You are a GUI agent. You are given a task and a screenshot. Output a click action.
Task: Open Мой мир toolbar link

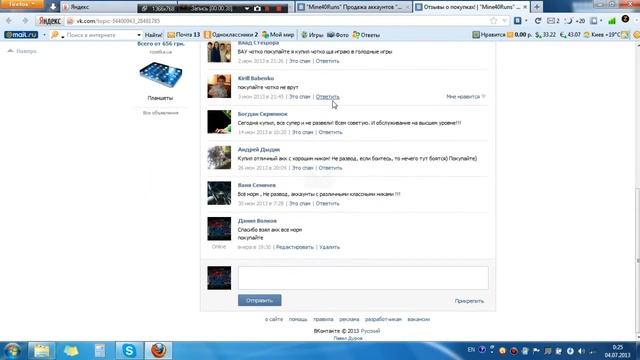[x=278, y=35]
